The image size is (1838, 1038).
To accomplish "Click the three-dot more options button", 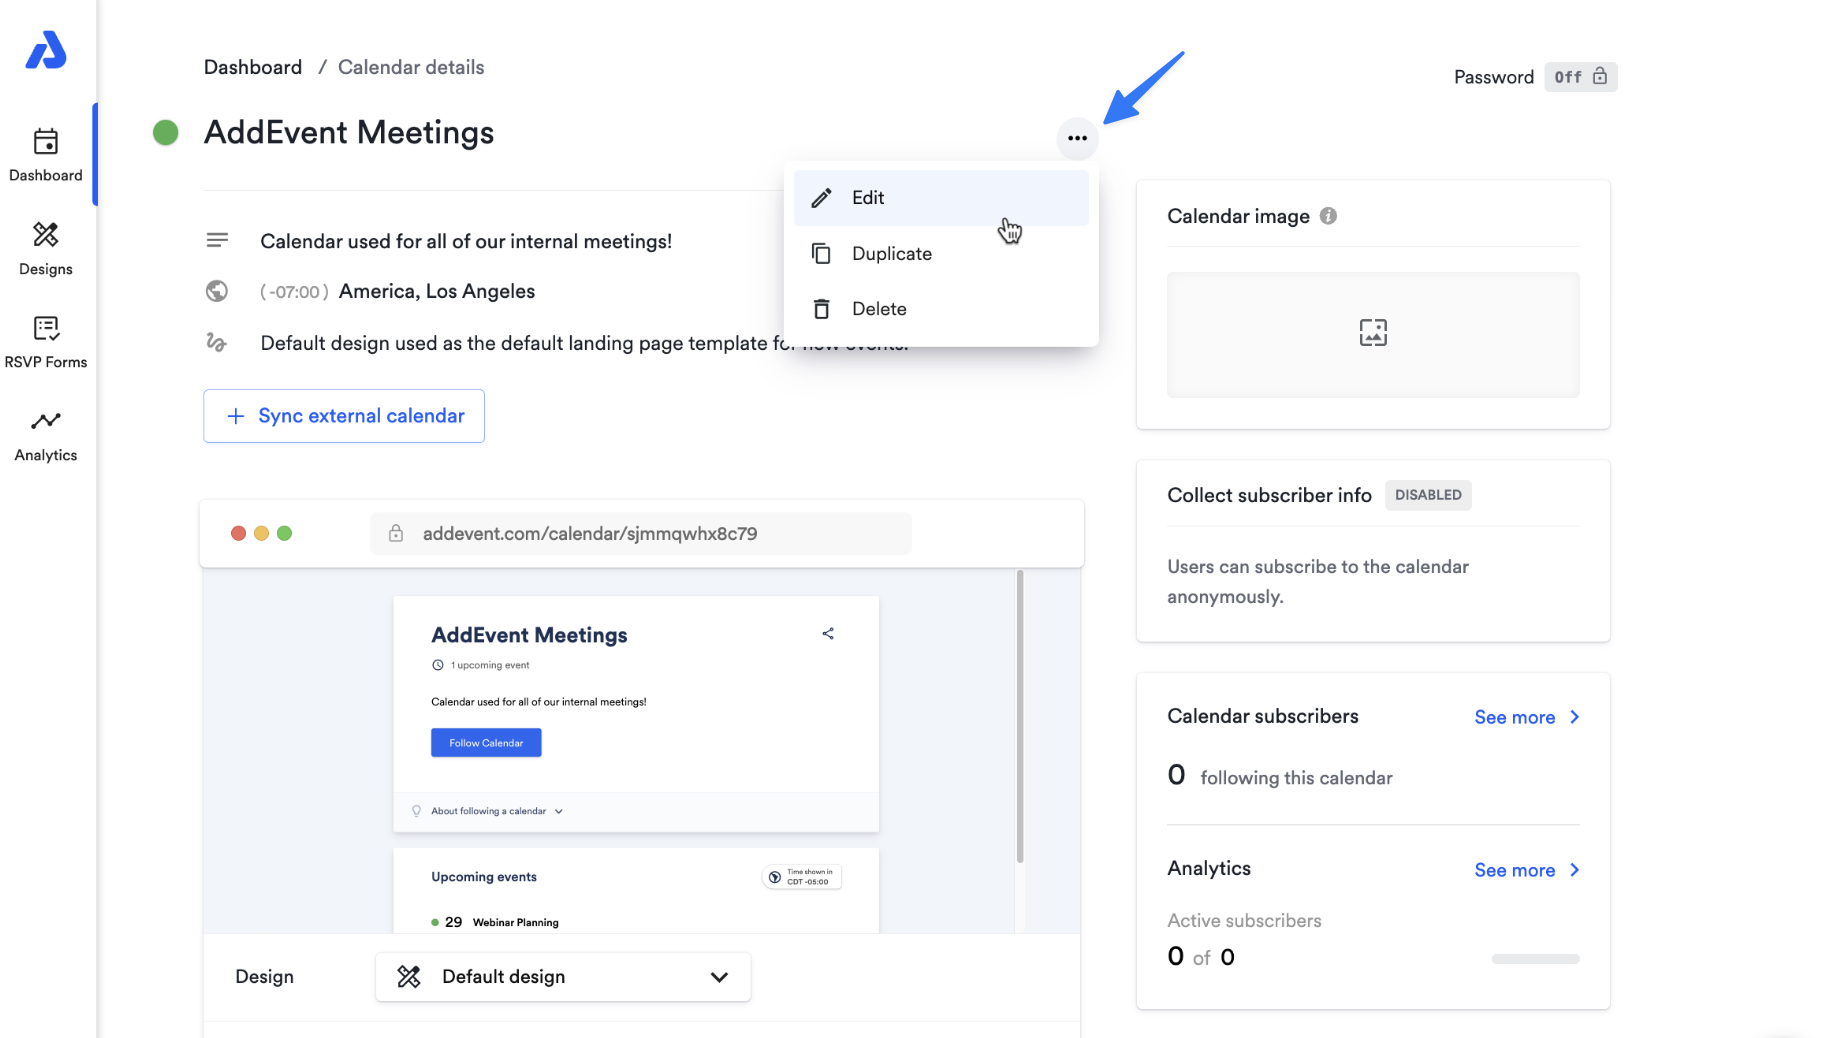I will [x=1077, y=138].
